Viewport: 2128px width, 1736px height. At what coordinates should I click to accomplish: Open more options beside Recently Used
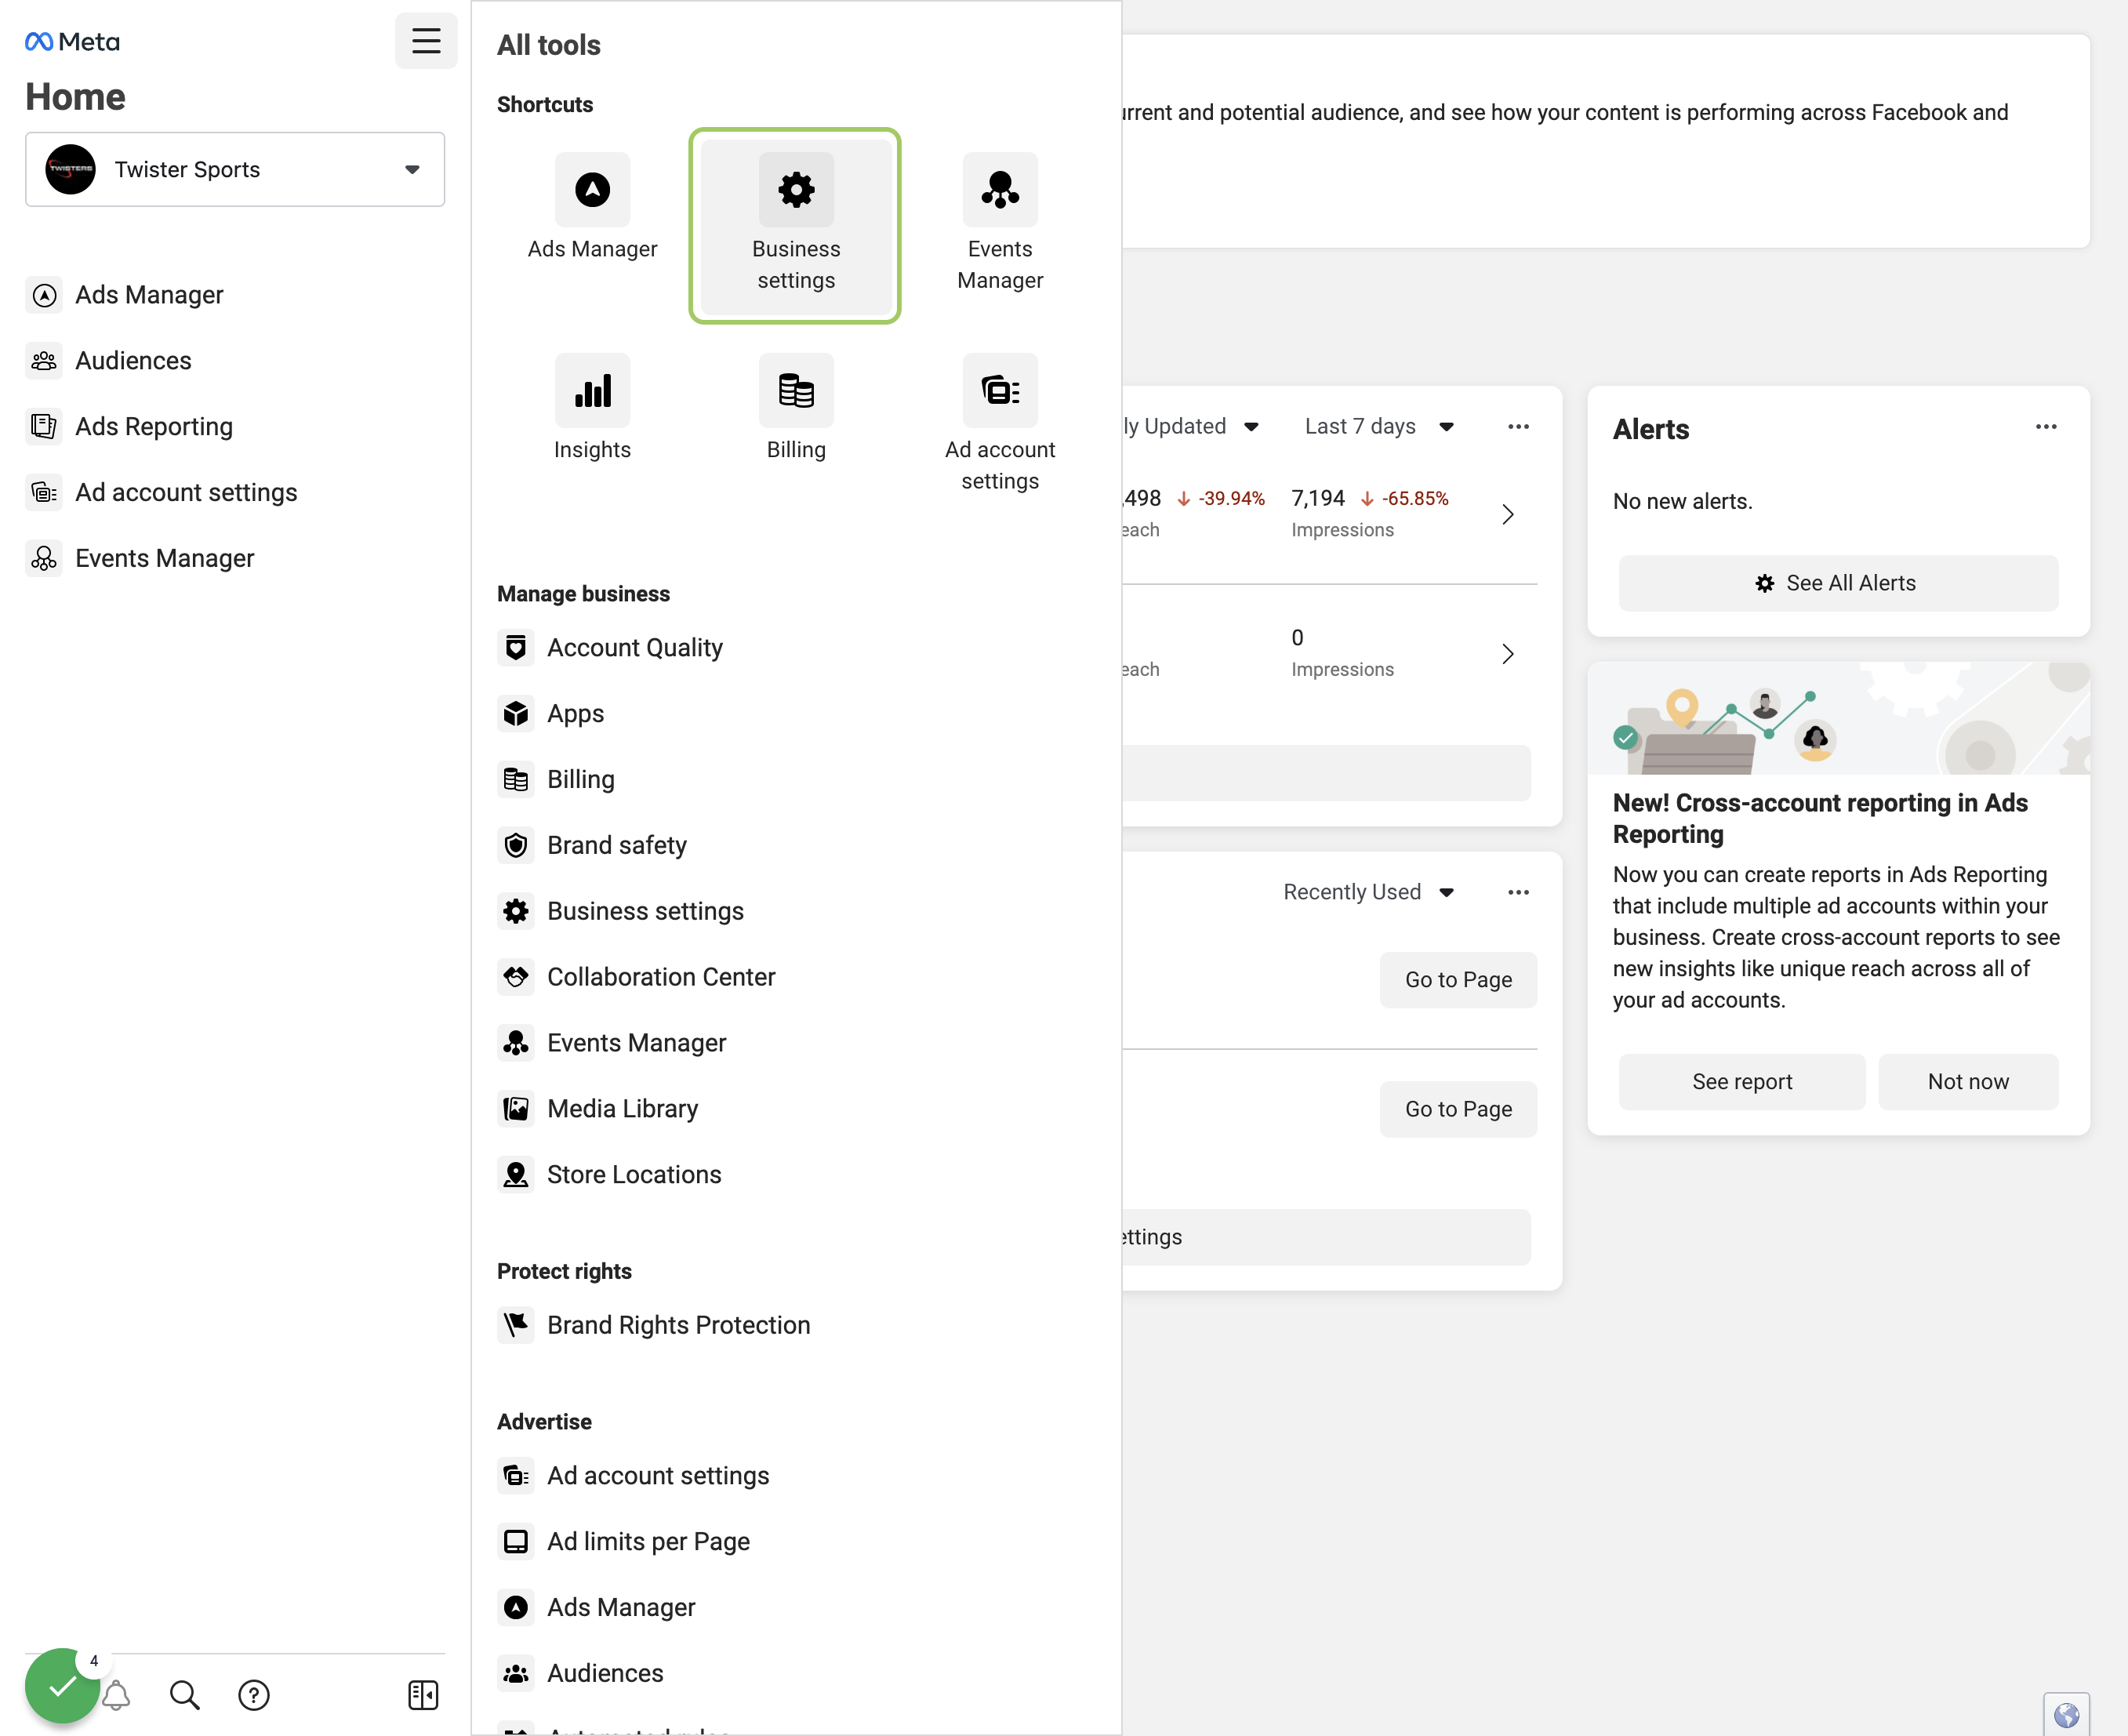(x=1518, y=892)
